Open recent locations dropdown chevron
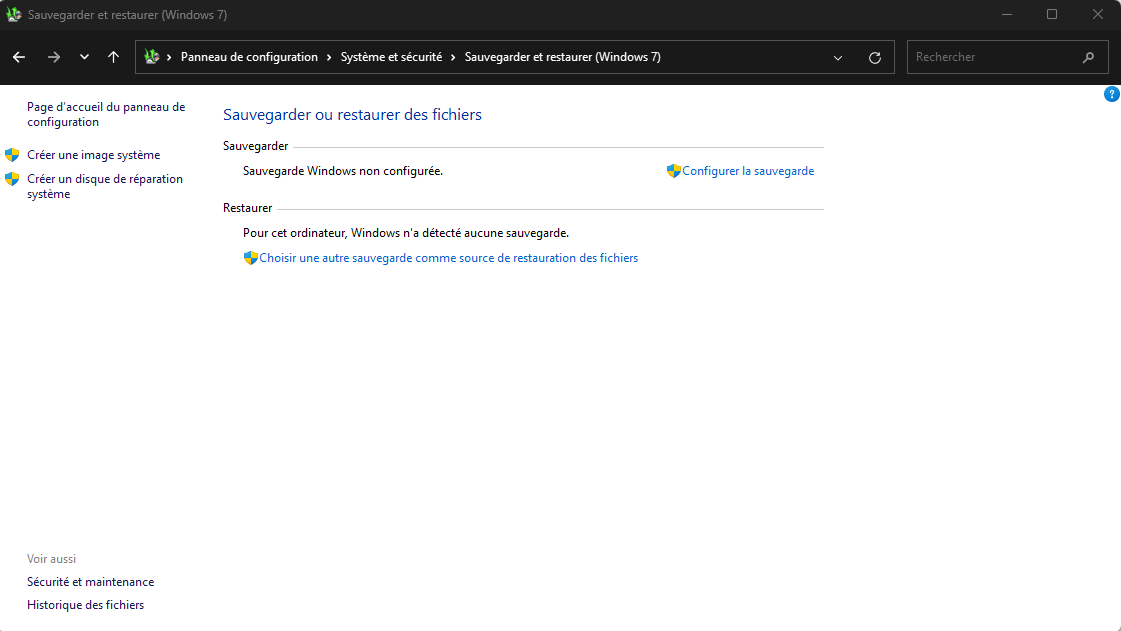Viewport: 1121px width, 631px height. [x=84, y=57]
